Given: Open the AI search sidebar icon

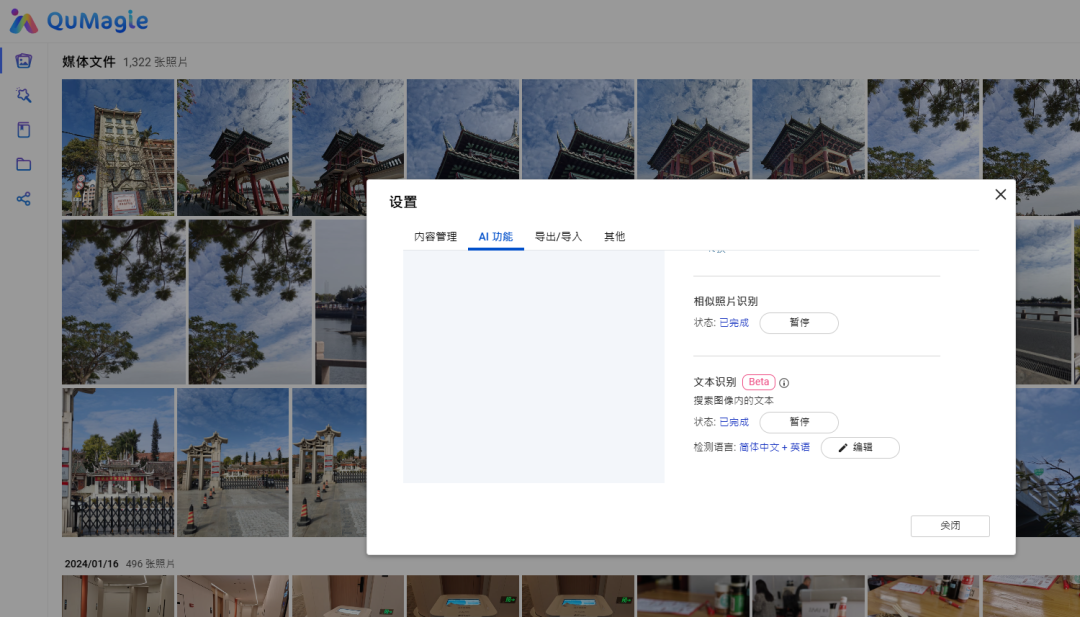Looking at the screenshot, I should coord(23,95).
